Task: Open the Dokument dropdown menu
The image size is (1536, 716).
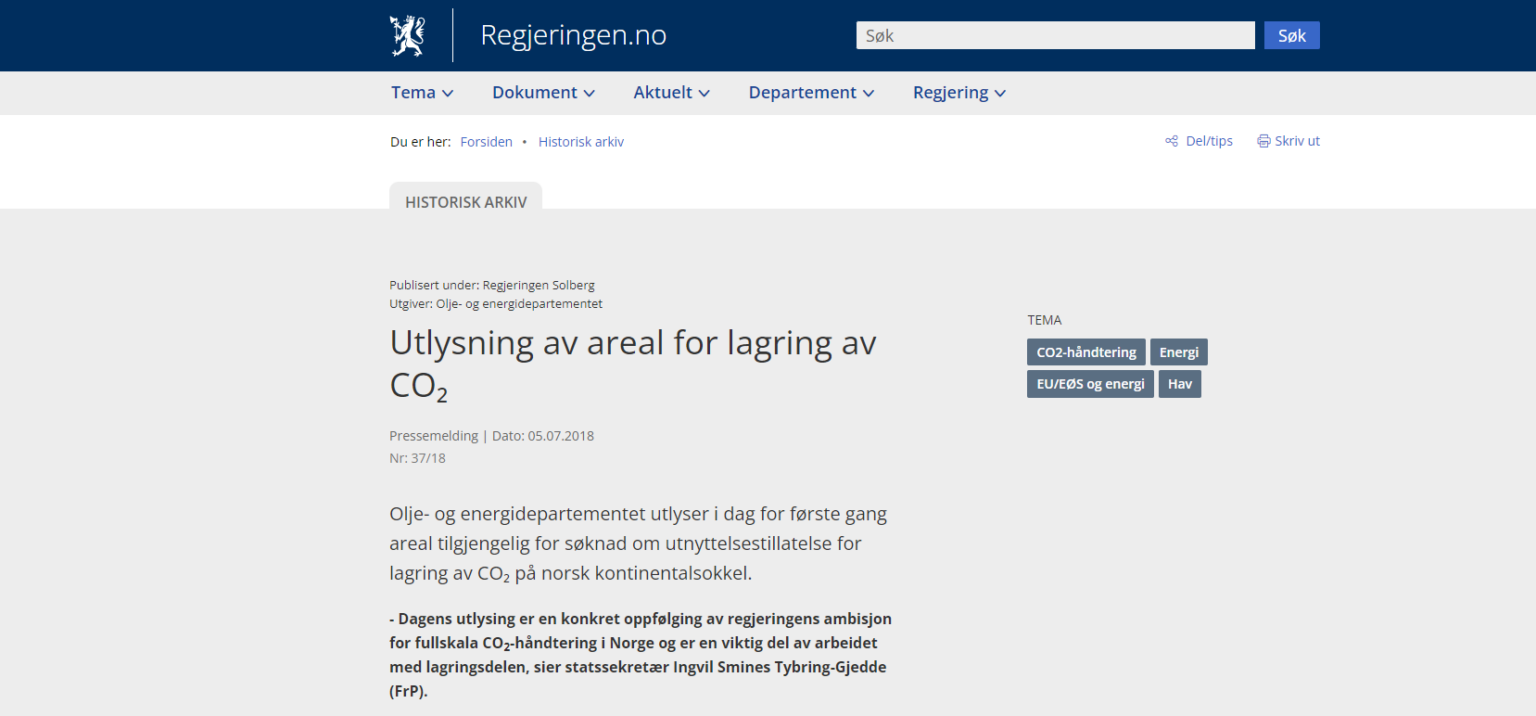Action: pos(543,92)
